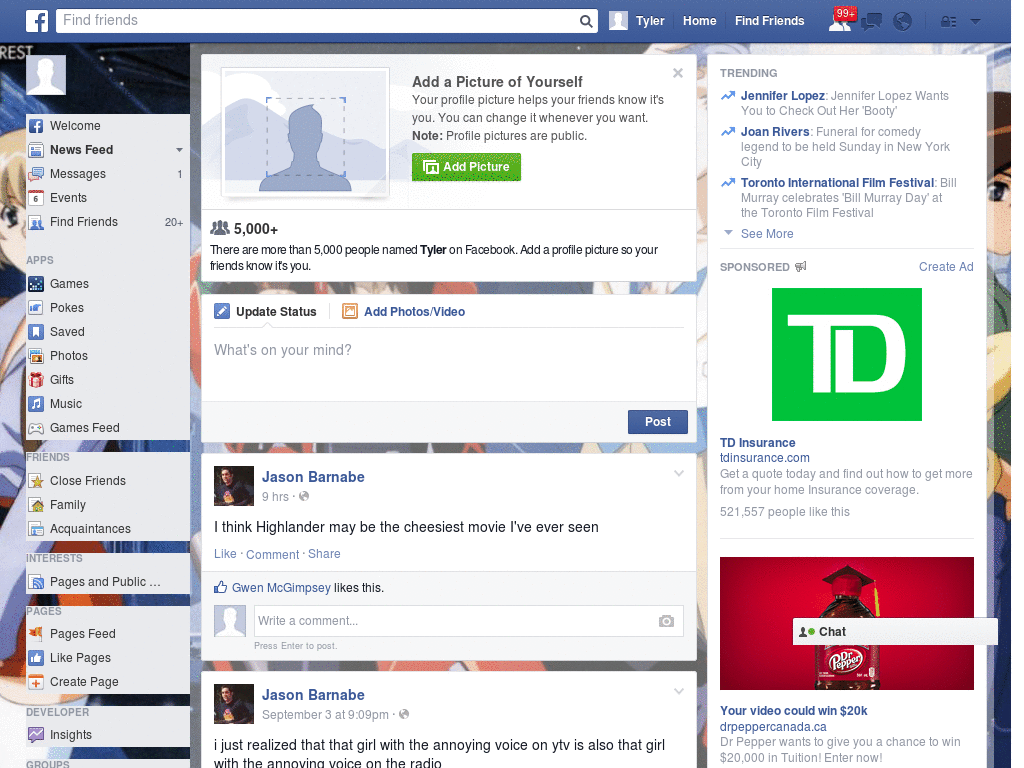1024x768 pixels.
Task: Open Gwen McGimpsey's profile link
Action: (x=281, y=588)
